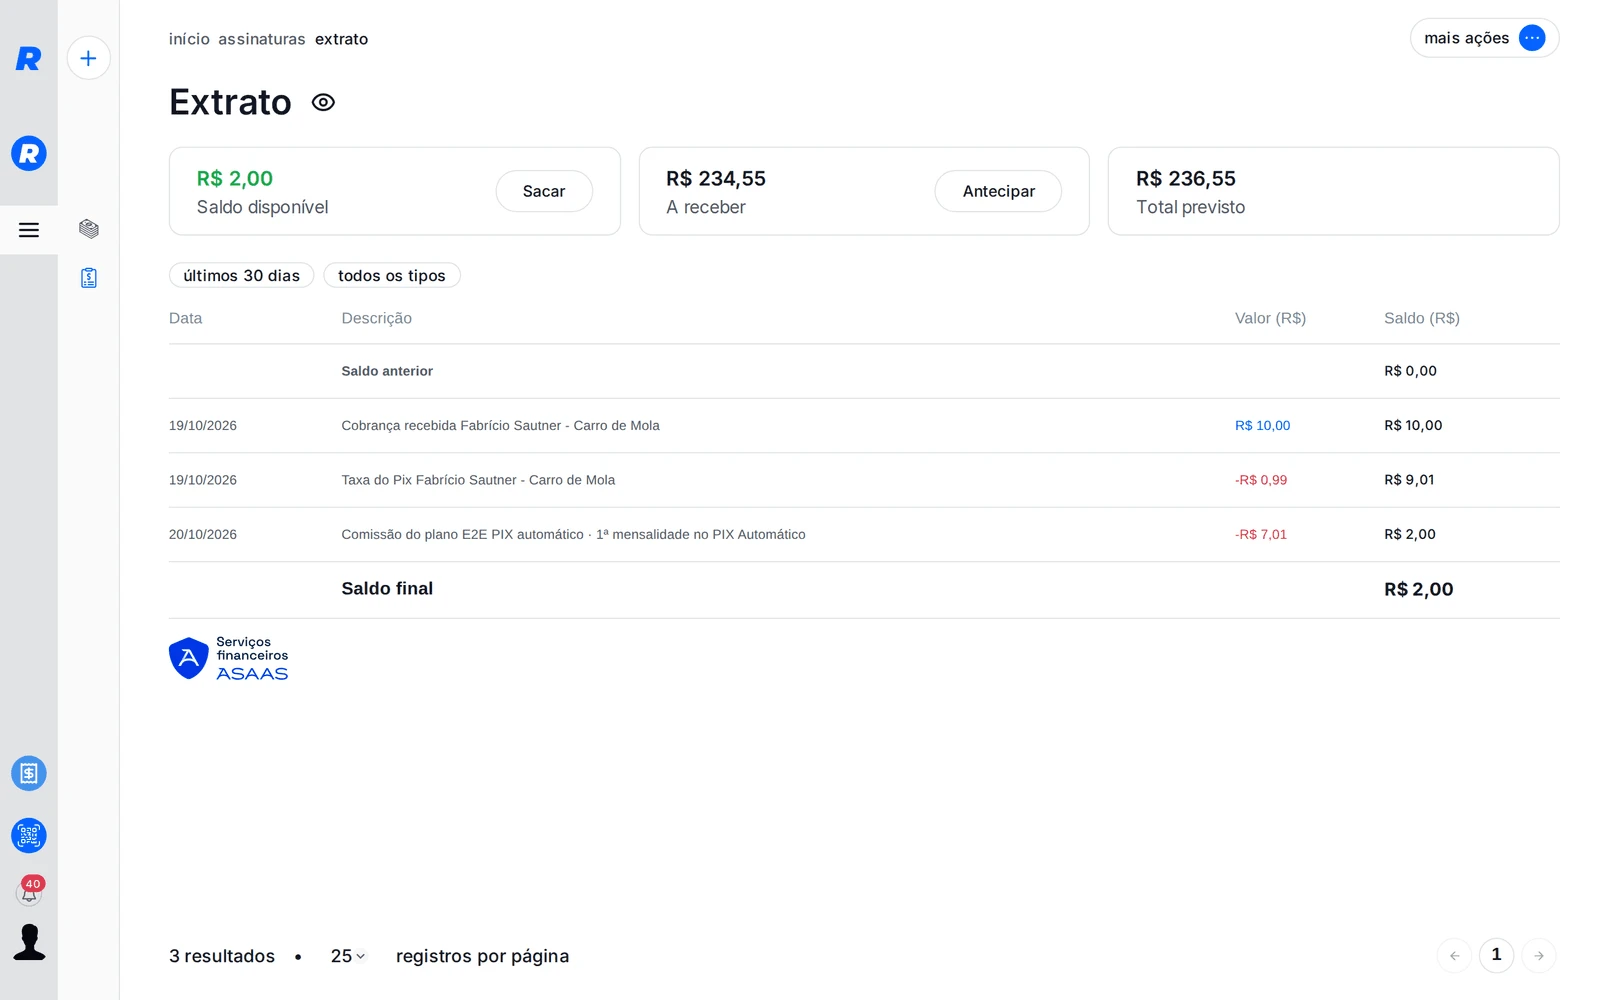1600x1000 pixels.
Task: Click the Saldo (R$) column header
Action: (x=1421, y=318)
